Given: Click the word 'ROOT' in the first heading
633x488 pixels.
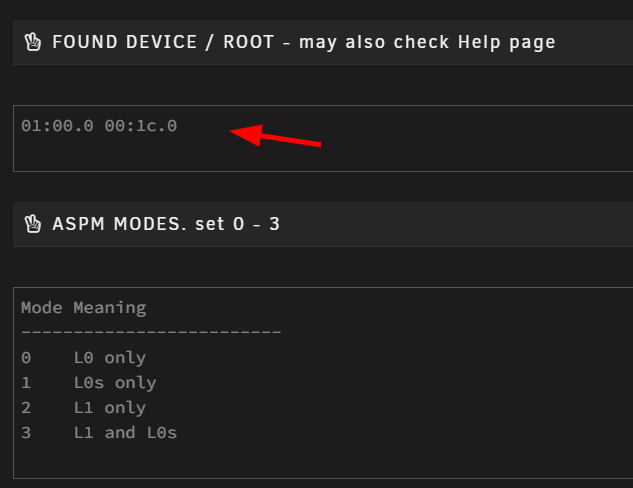Looking at the screenshot, I should coord(249,42).
